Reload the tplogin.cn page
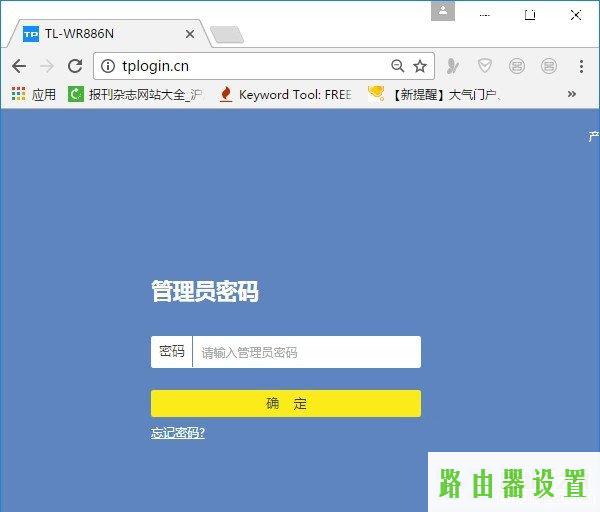The height and width of the screenshot is (512, 600). tap(75, 66)
